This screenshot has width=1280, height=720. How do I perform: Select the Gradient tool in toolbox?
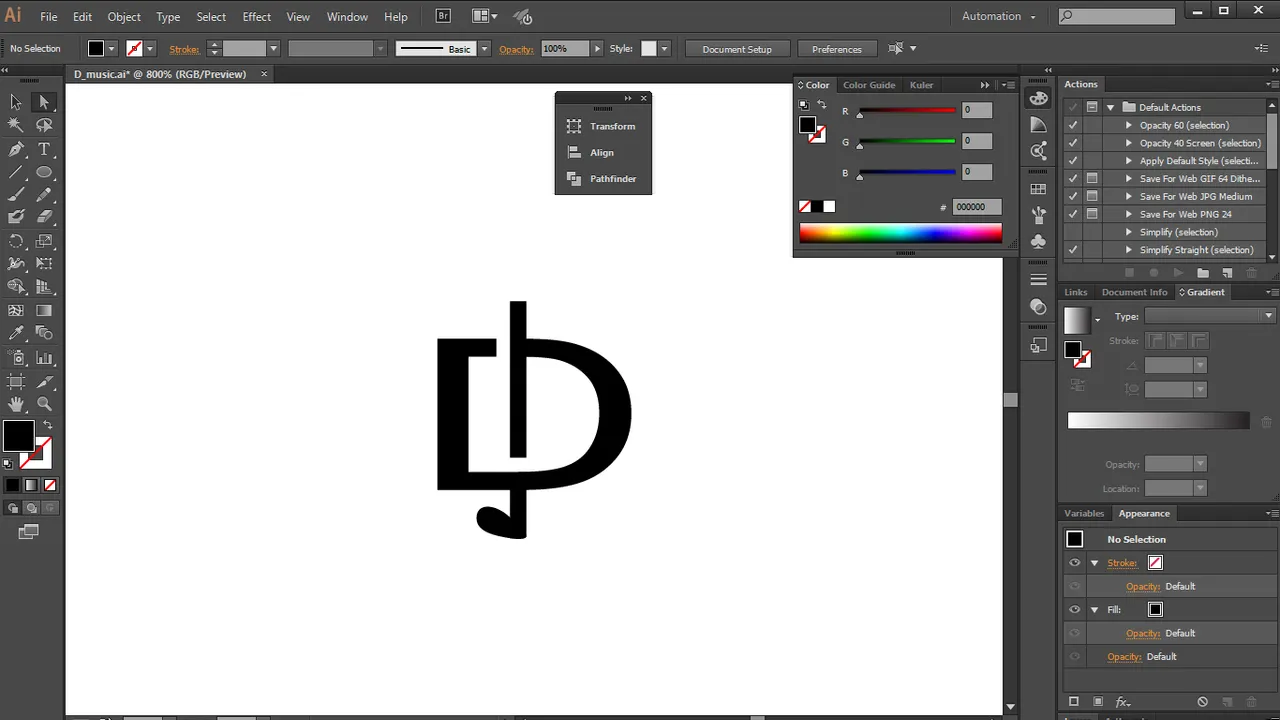tap(44, 311)
